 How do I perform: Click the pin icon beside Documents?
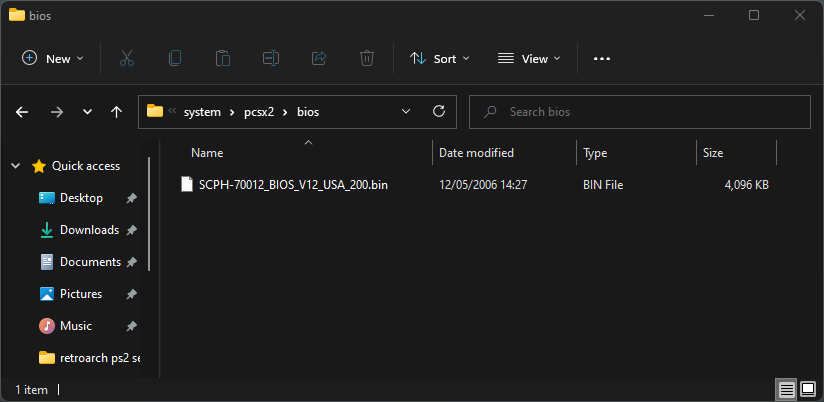coord(131,262)
